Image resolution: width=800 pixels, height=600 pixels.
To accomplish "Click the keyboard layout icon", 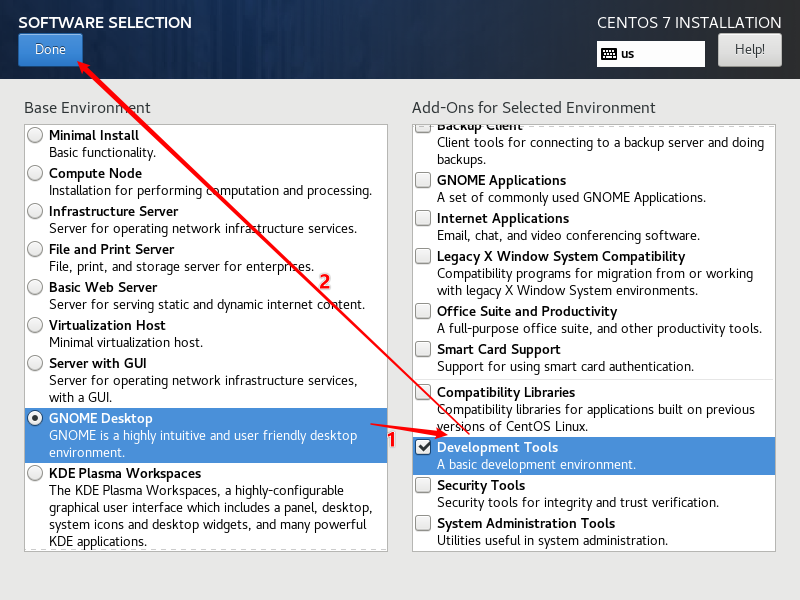I will [x=609, y=54].
